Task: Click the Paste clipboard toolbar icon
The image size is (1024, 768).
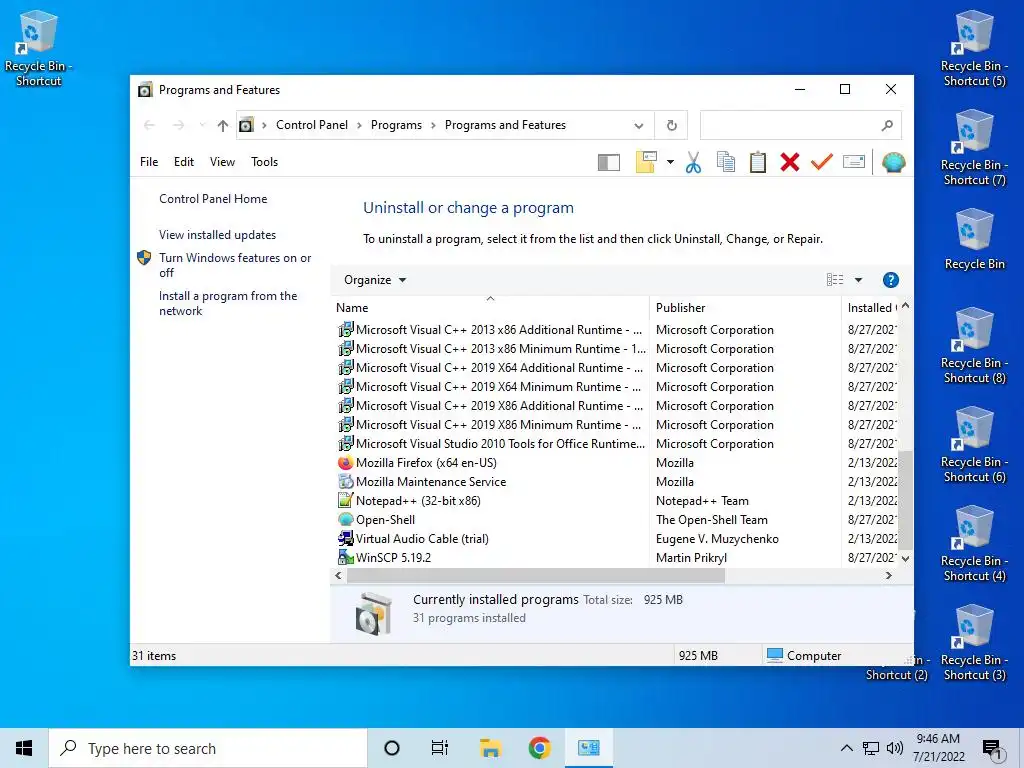Action: tap(758, 162)
